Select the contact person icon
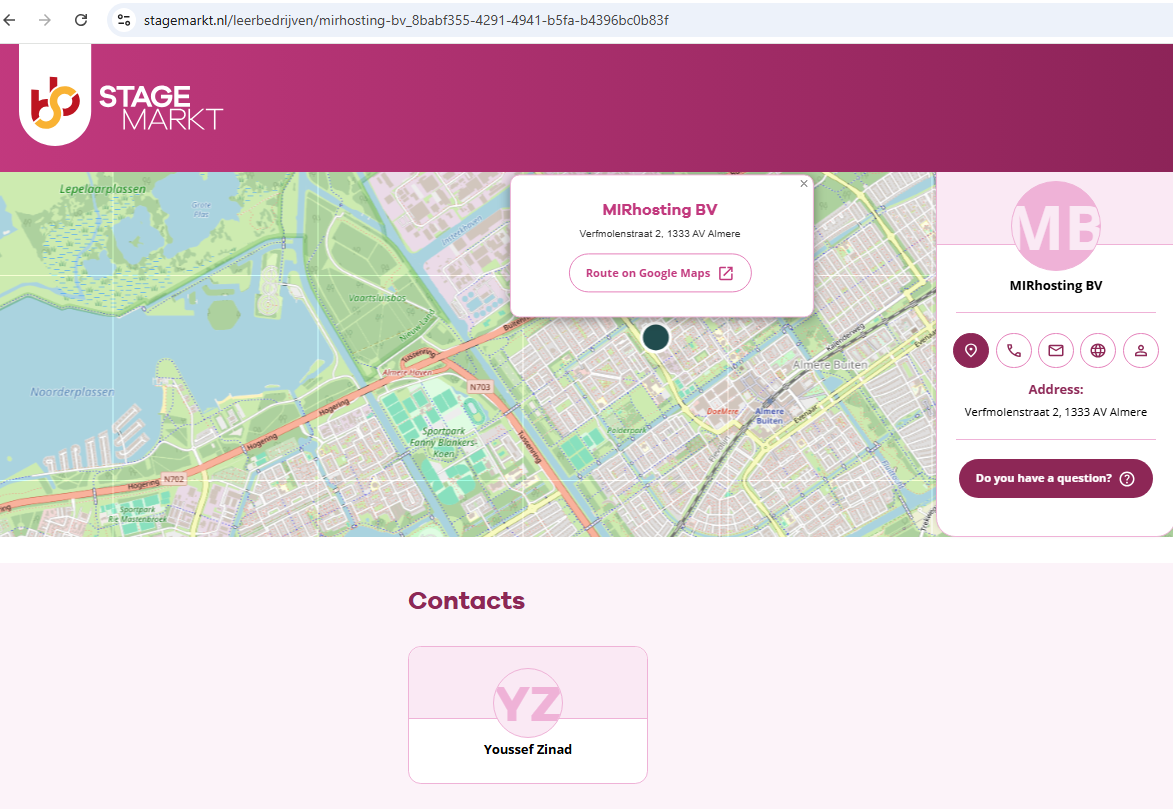 tap(1140, 350)
